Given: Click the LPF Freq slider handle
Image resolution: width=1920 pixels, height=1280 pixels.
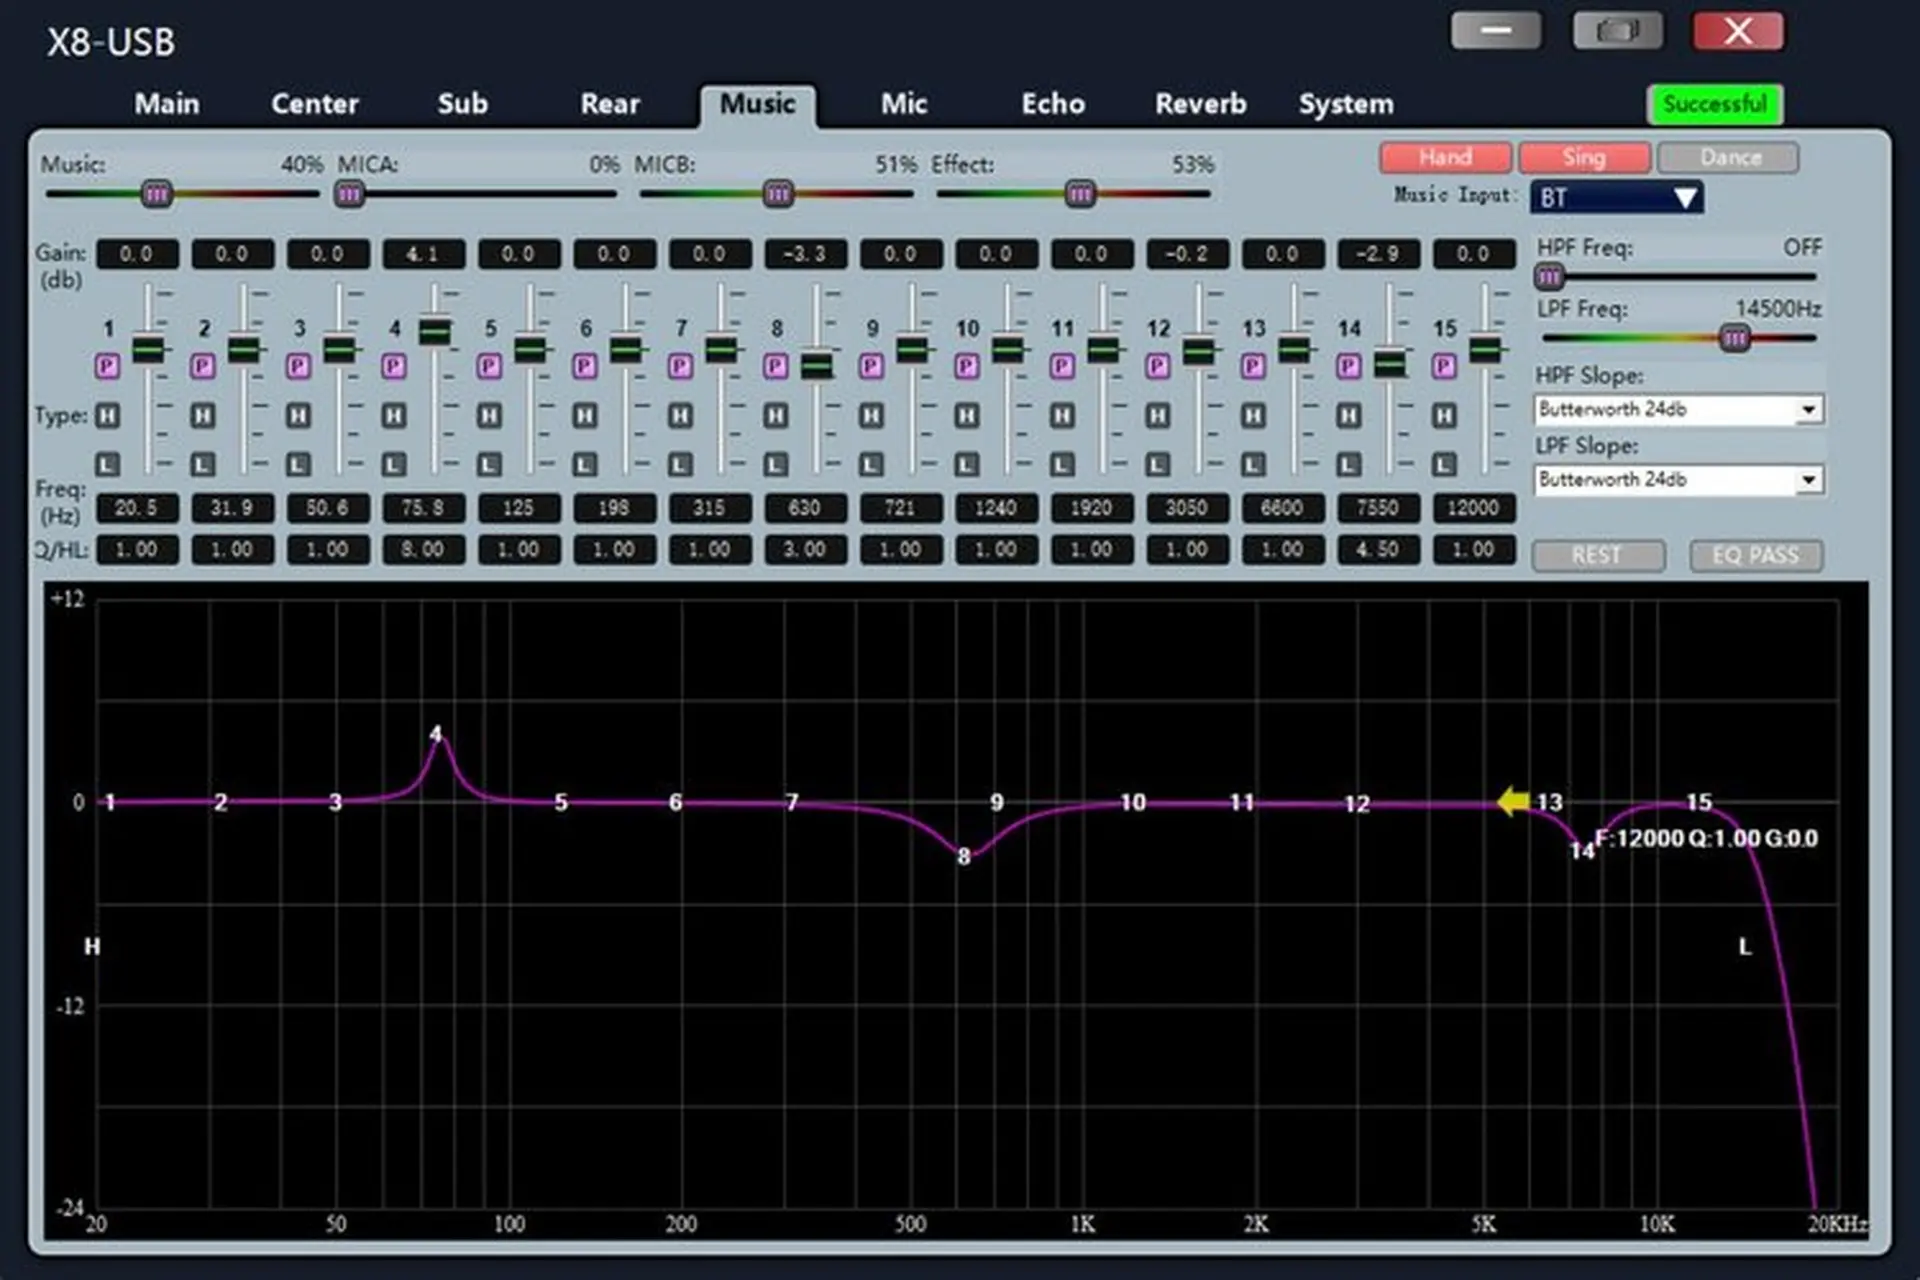Looking at the screenshot, I should coord(1734,339).
